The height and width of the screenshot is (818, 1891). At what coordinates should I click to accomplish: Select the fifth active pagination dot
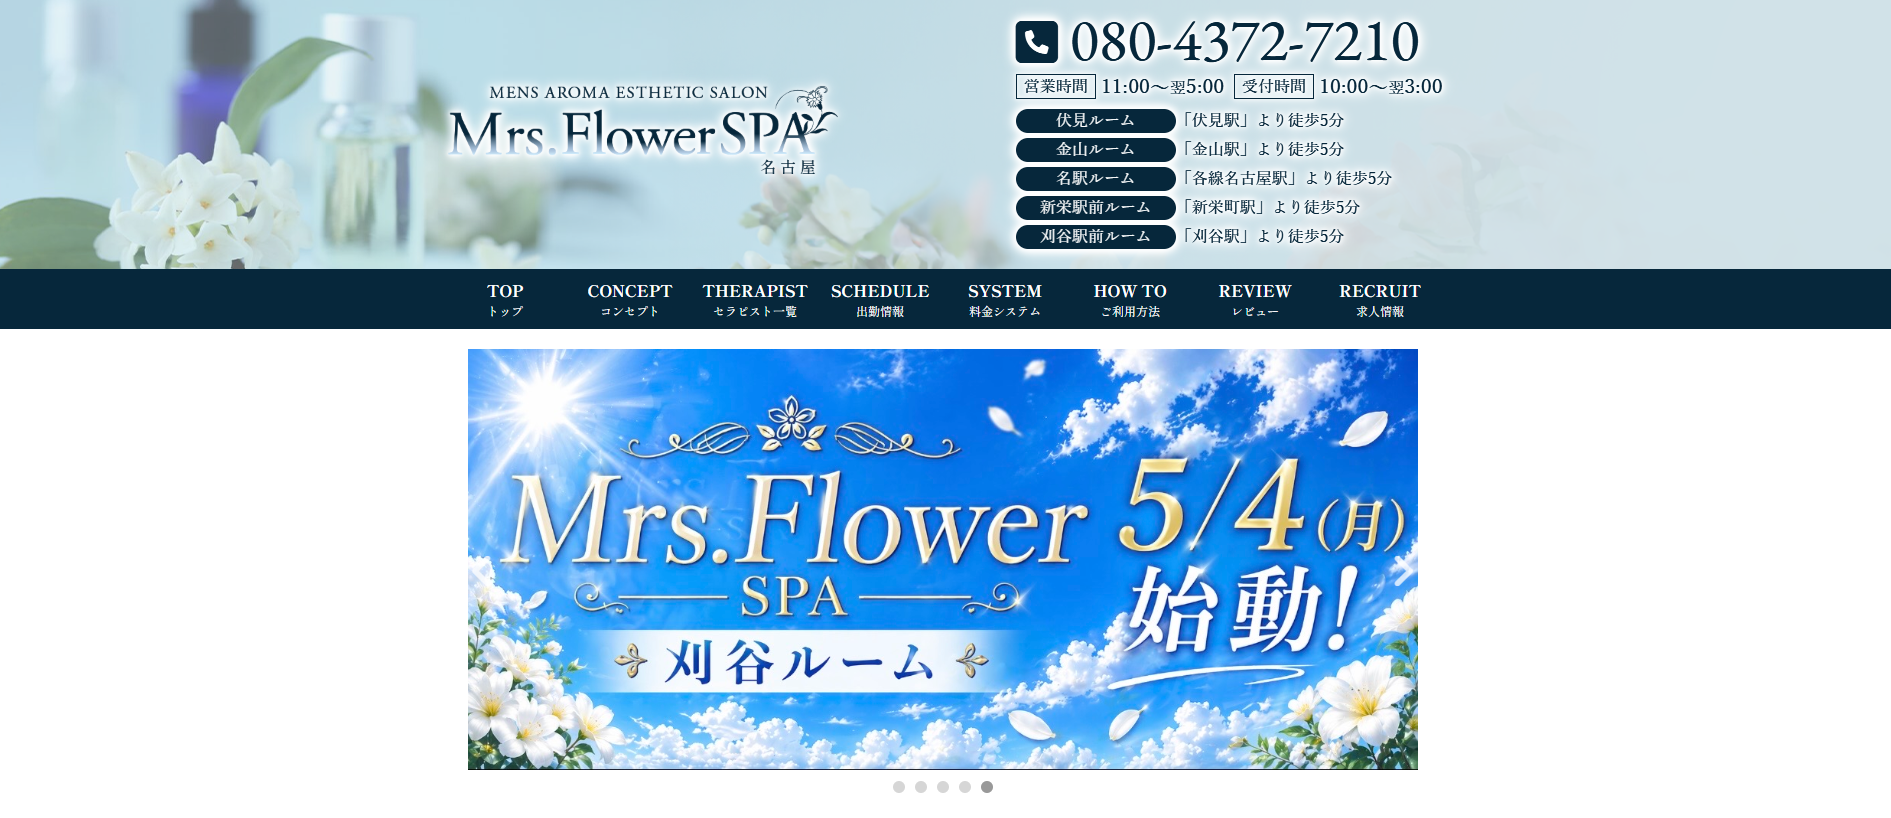click(x=987, y=787)
